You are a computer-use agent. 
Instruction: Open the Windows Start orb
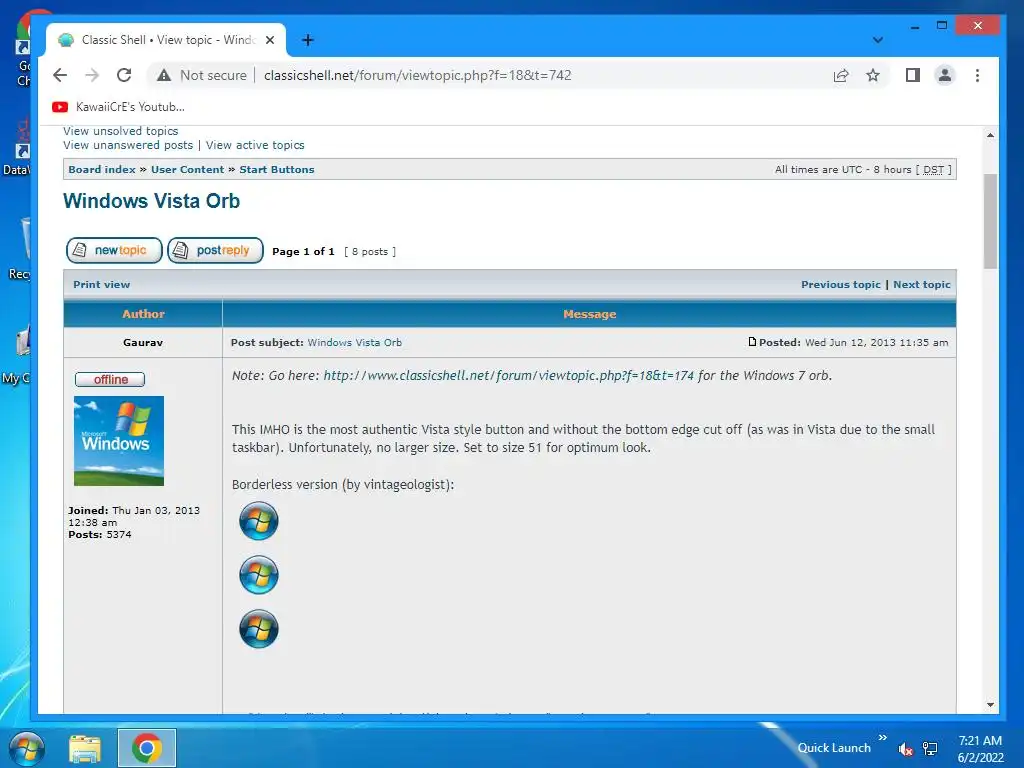(26, 748)
